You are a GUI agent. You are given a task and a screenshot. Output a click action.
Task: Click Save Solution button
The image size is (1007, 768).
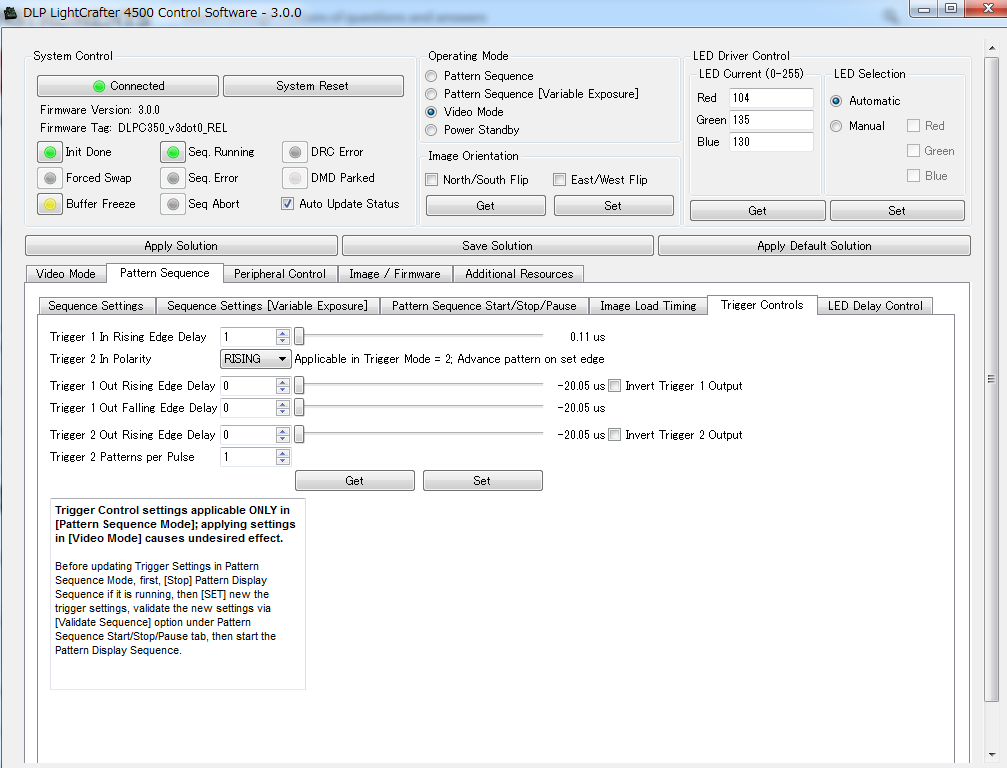498,246
